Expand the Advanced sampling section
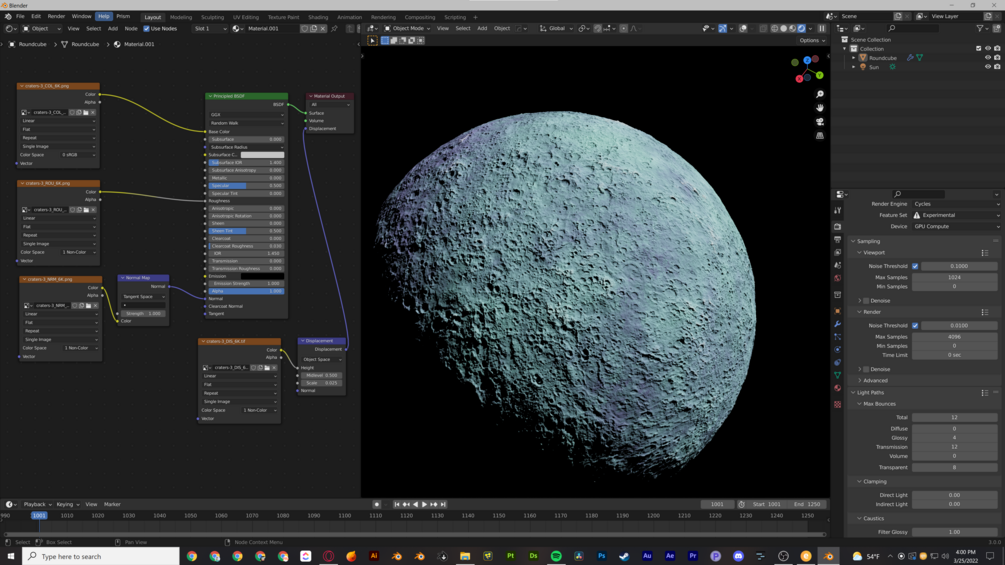 (x=875, y=380)
